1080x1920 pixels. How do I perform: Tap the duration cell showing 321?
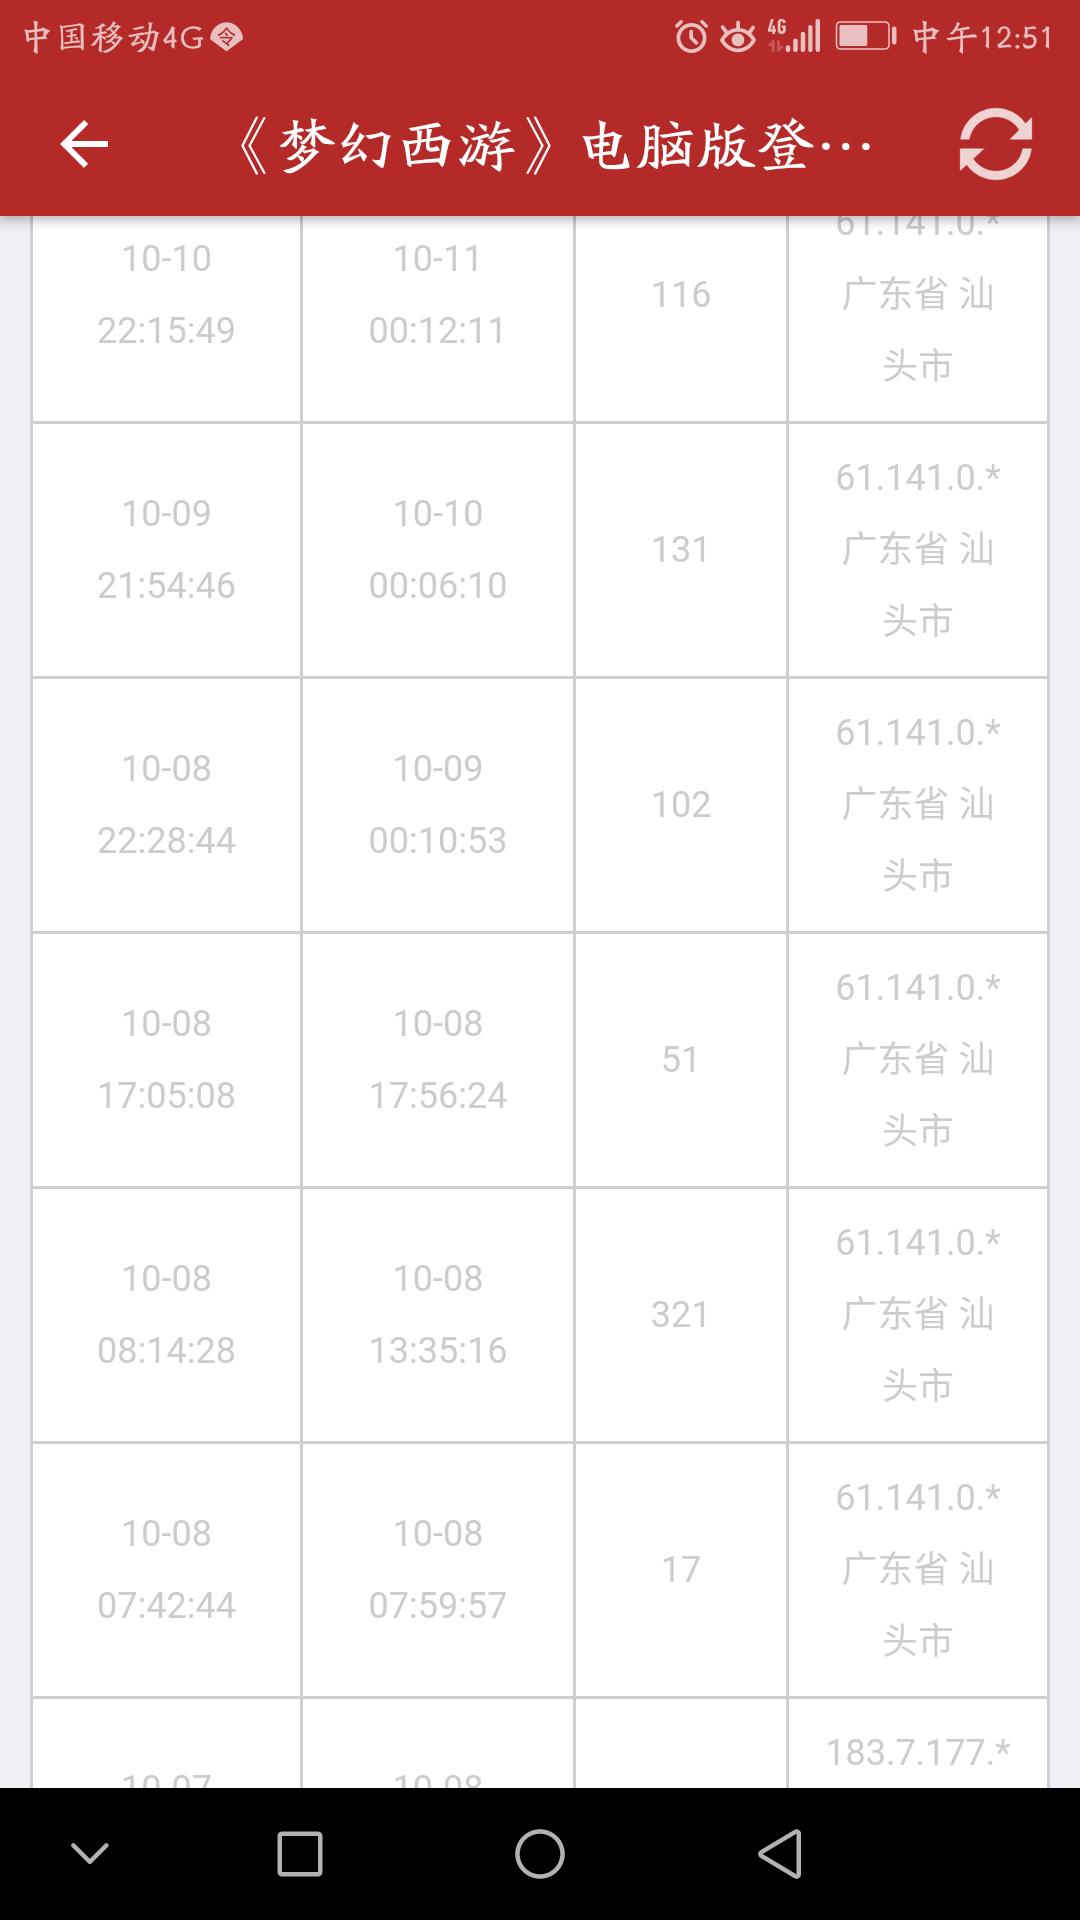(x=681, y=1315)
